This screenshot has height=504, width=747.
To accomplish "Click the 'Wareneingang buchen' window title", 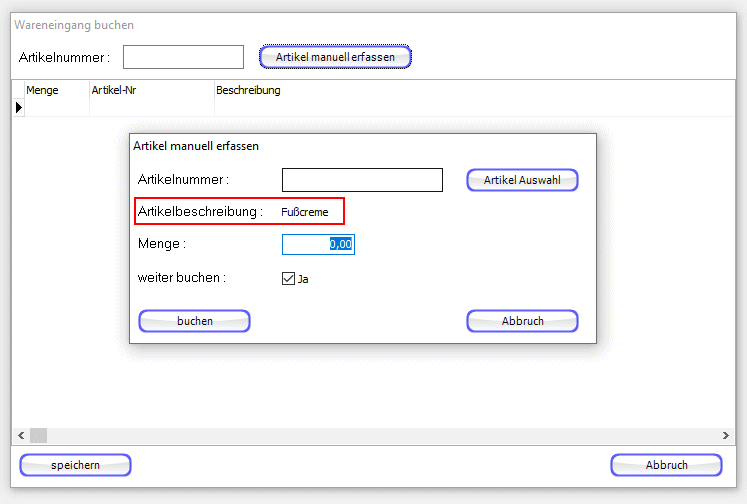I will [74, 25].
